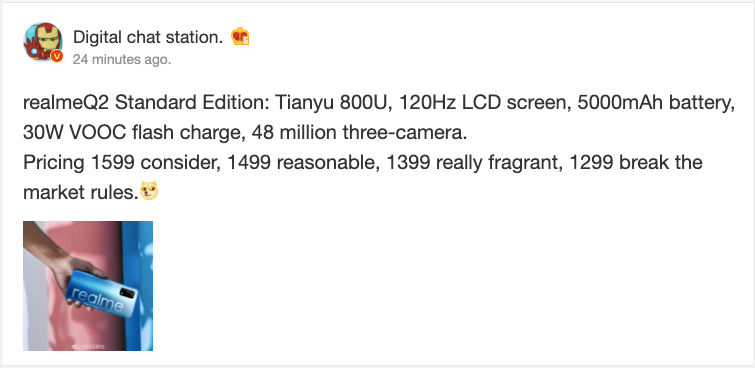Click the 30W VOOC flash charge text
Viewport: 755px width, 368px height.
click(131, 133)
